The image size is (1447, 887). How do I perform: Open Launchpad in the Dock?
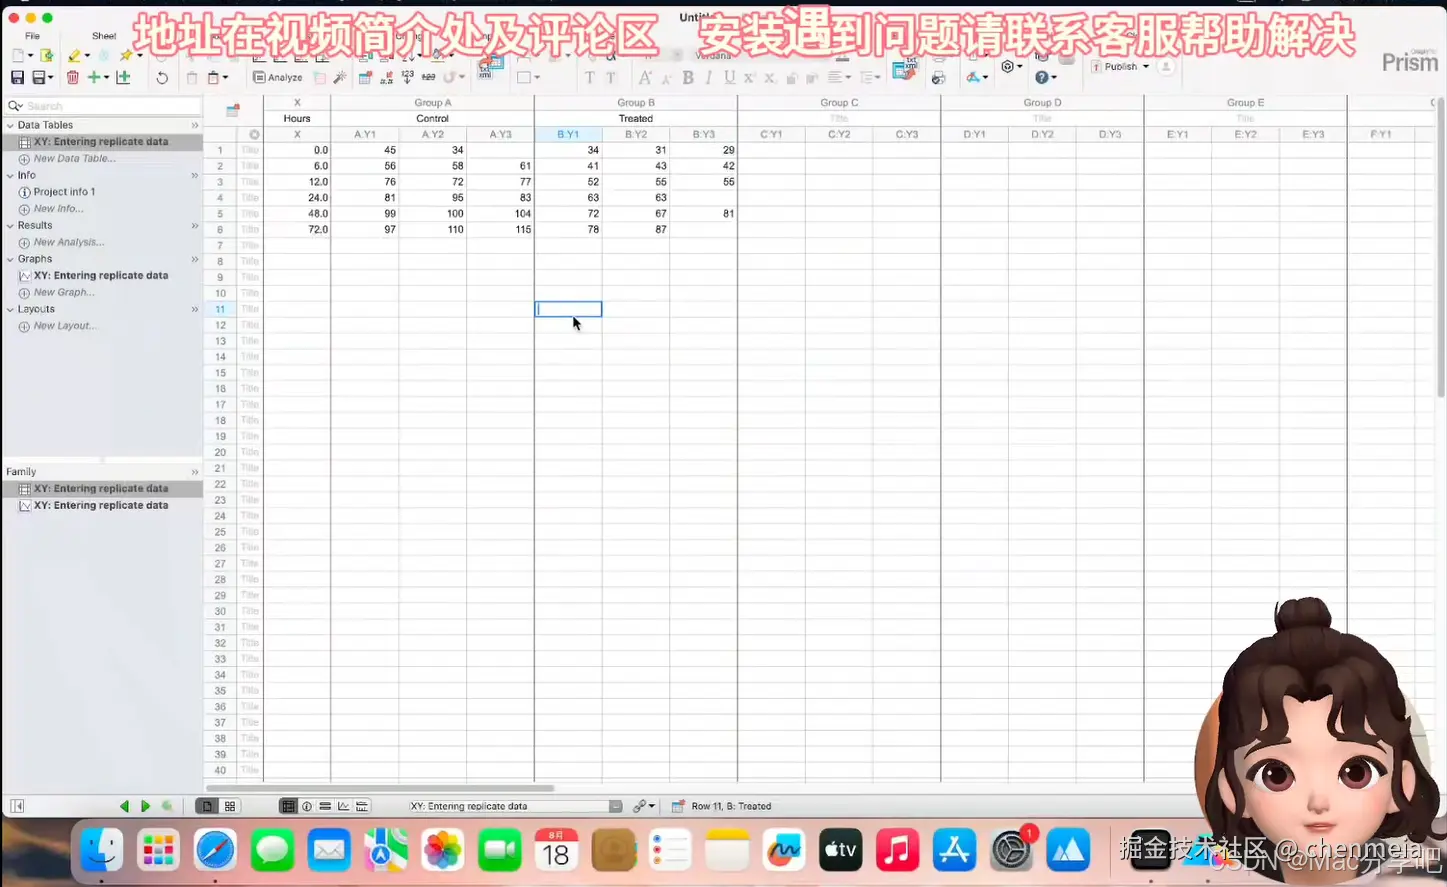158,850
